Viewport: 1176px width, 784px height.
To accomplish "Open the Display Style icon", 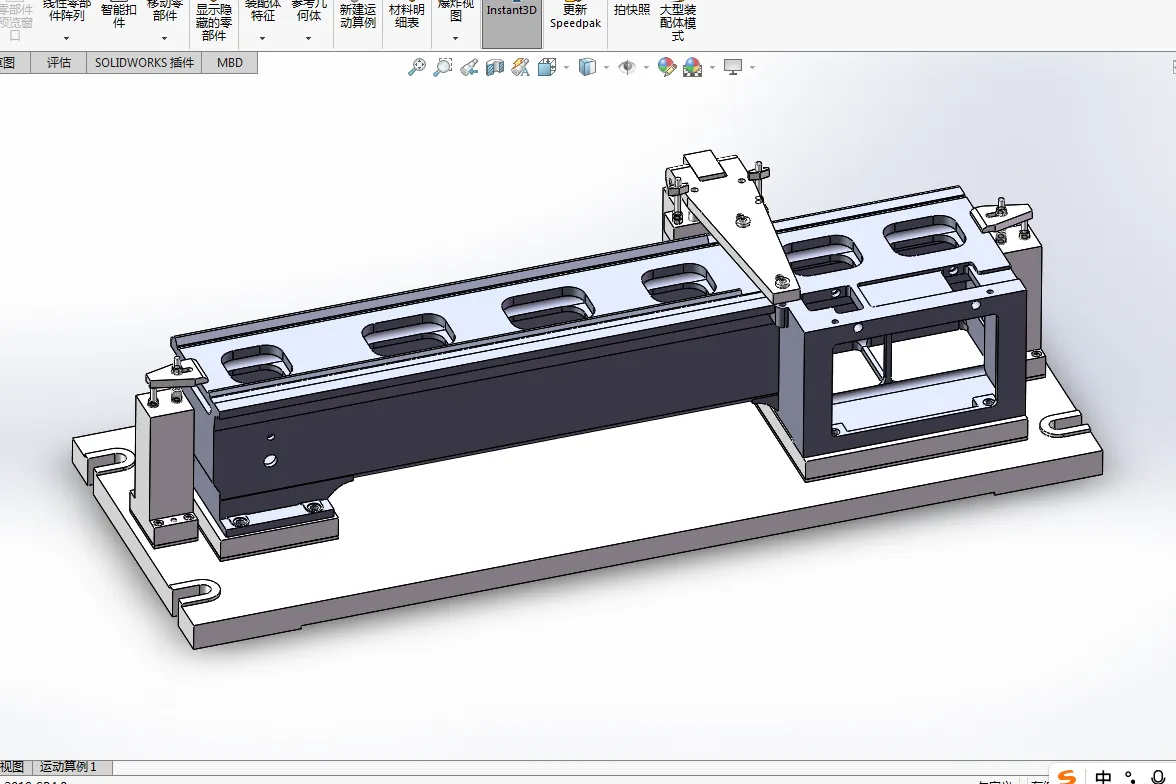I will [x=588, y=68].
